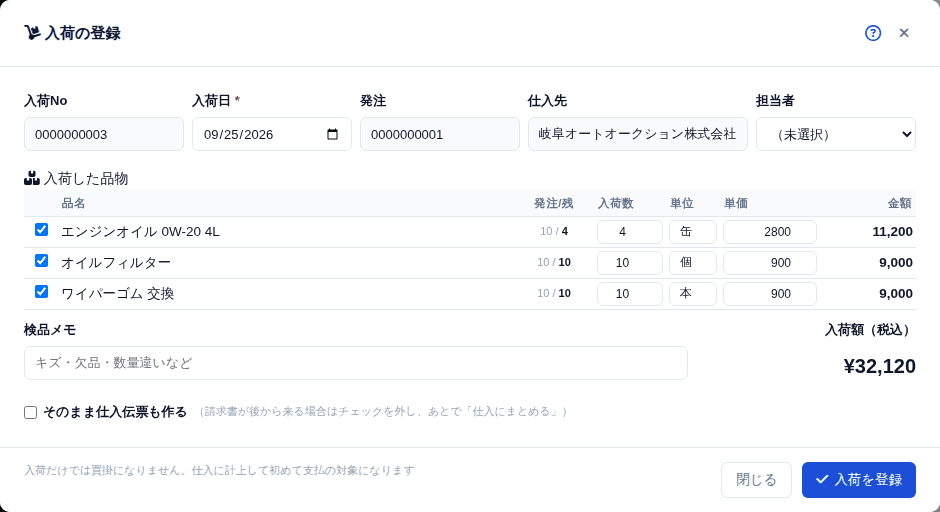Click the 品名 column header
The height and width of the screenshot is (512, 940).
[73, 203]
